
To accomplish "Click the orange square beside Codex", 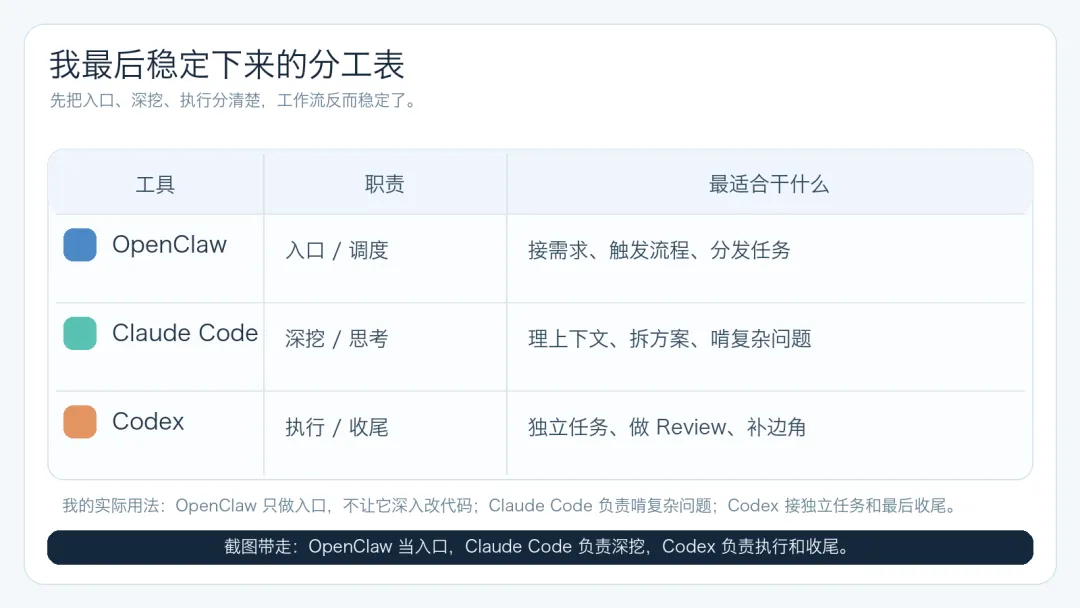I will (x=80, y=421).
